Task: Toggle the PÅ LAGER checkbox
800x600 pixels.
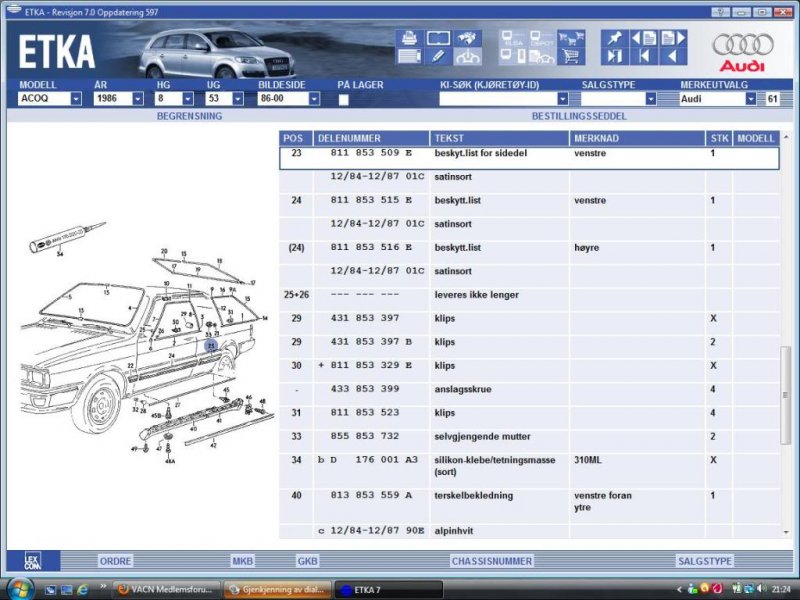Action: coord(343,100)
